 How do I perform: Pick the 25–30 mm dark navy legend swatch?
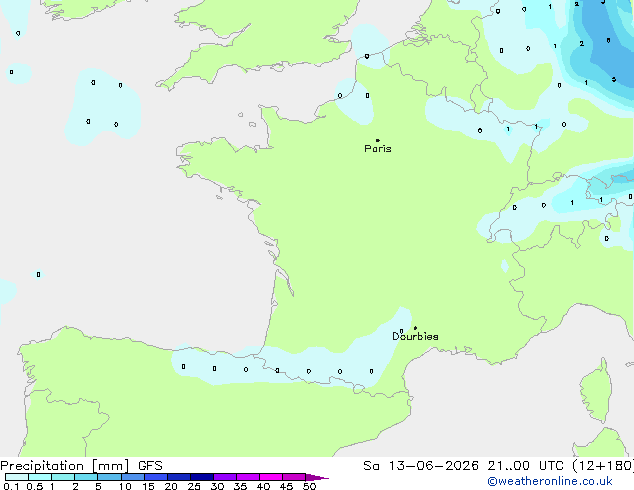point(202,477)
